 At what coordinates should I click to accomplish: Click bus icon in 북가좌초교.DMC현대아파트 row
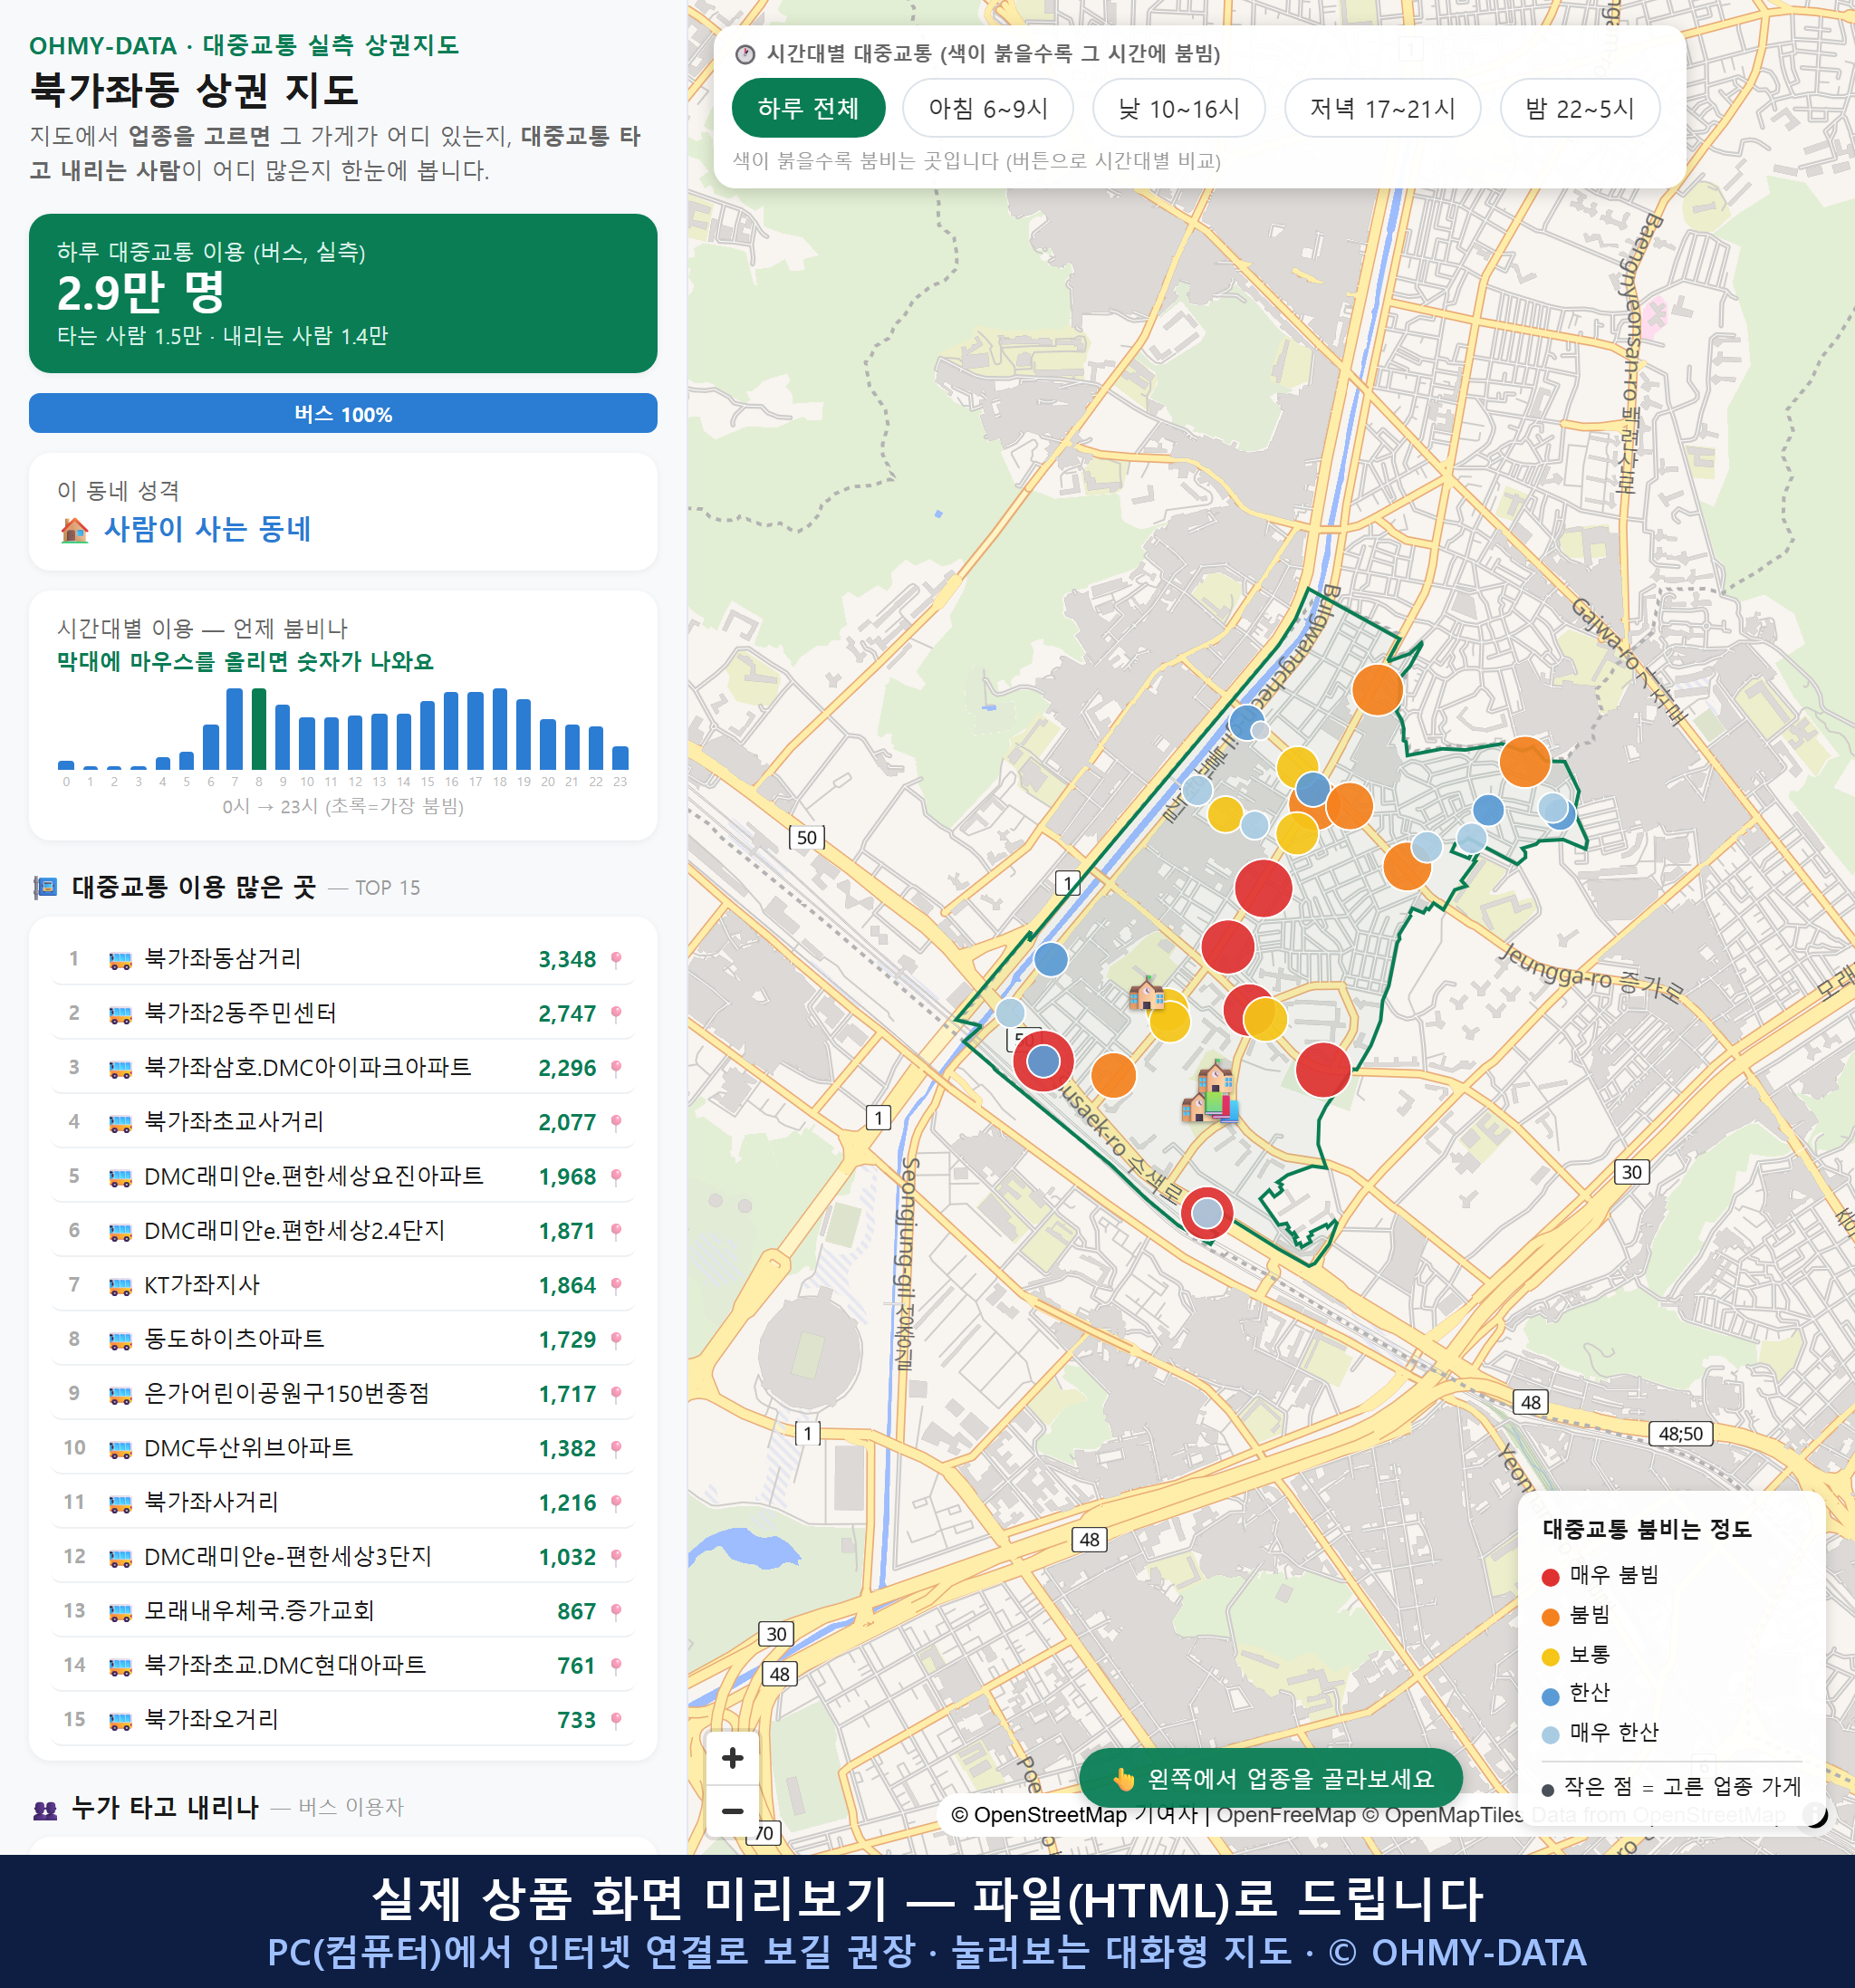click(120, 1666)
